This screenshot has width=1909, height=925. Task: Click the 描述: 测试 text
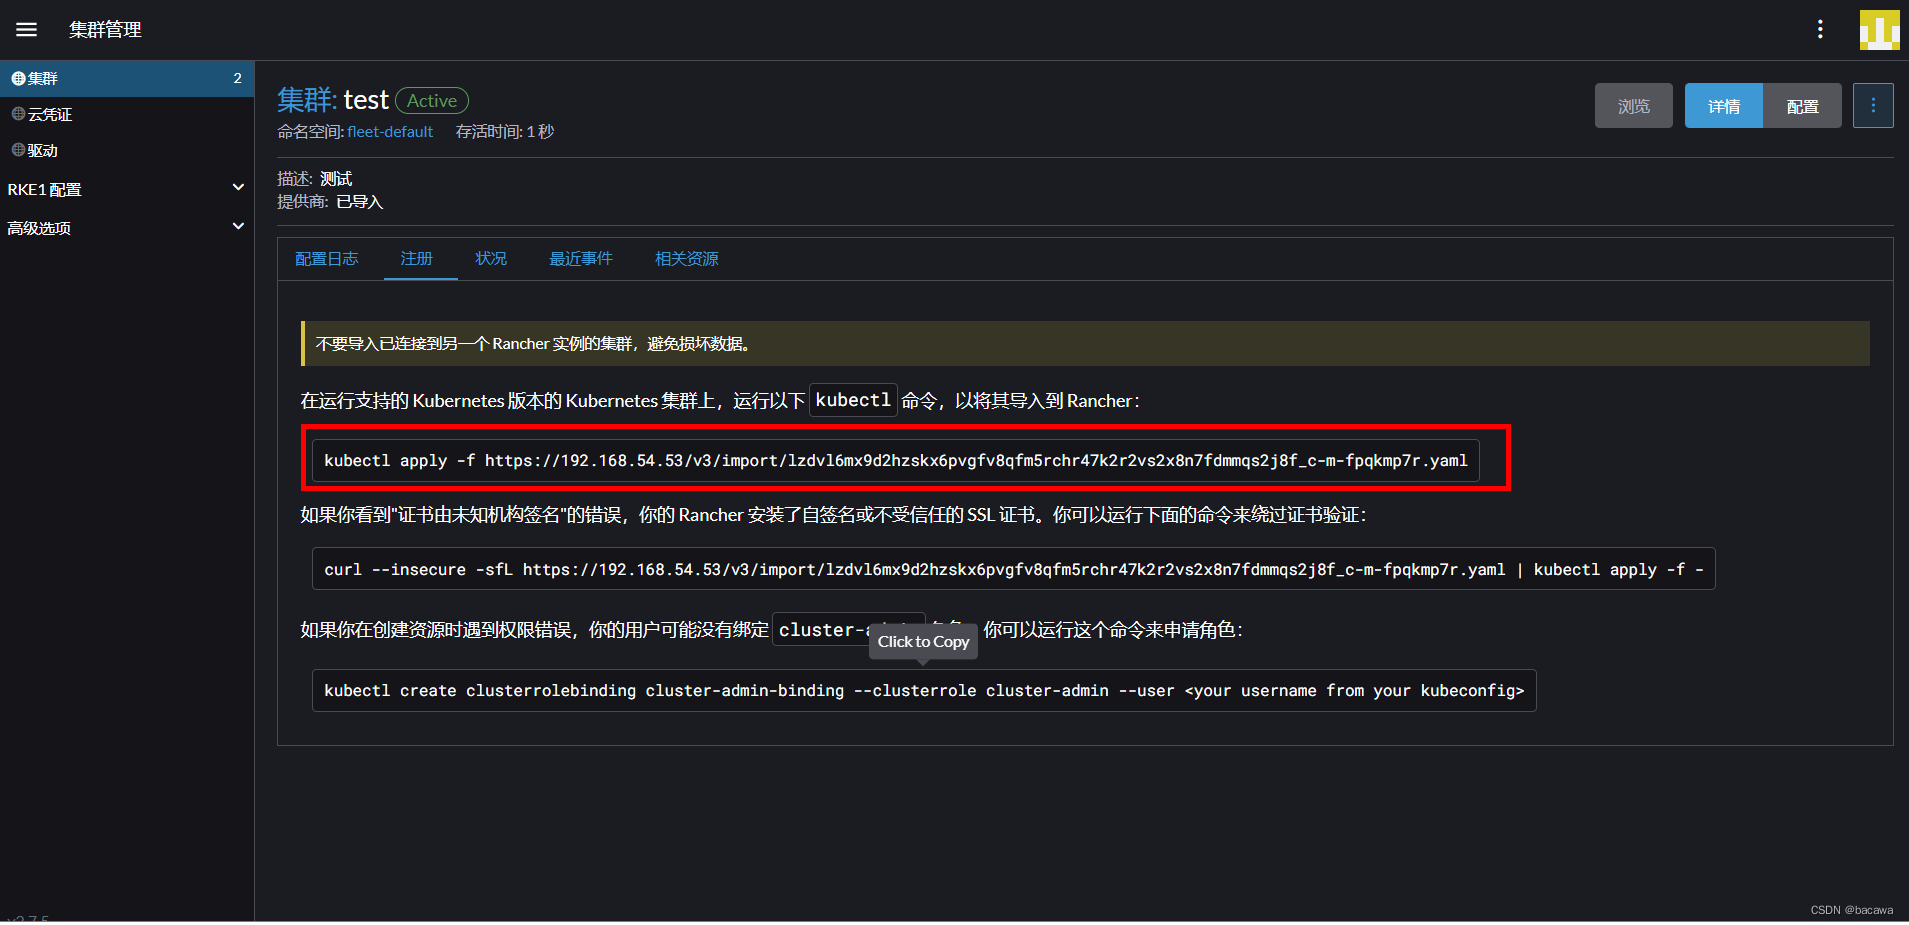coord(315,179)
